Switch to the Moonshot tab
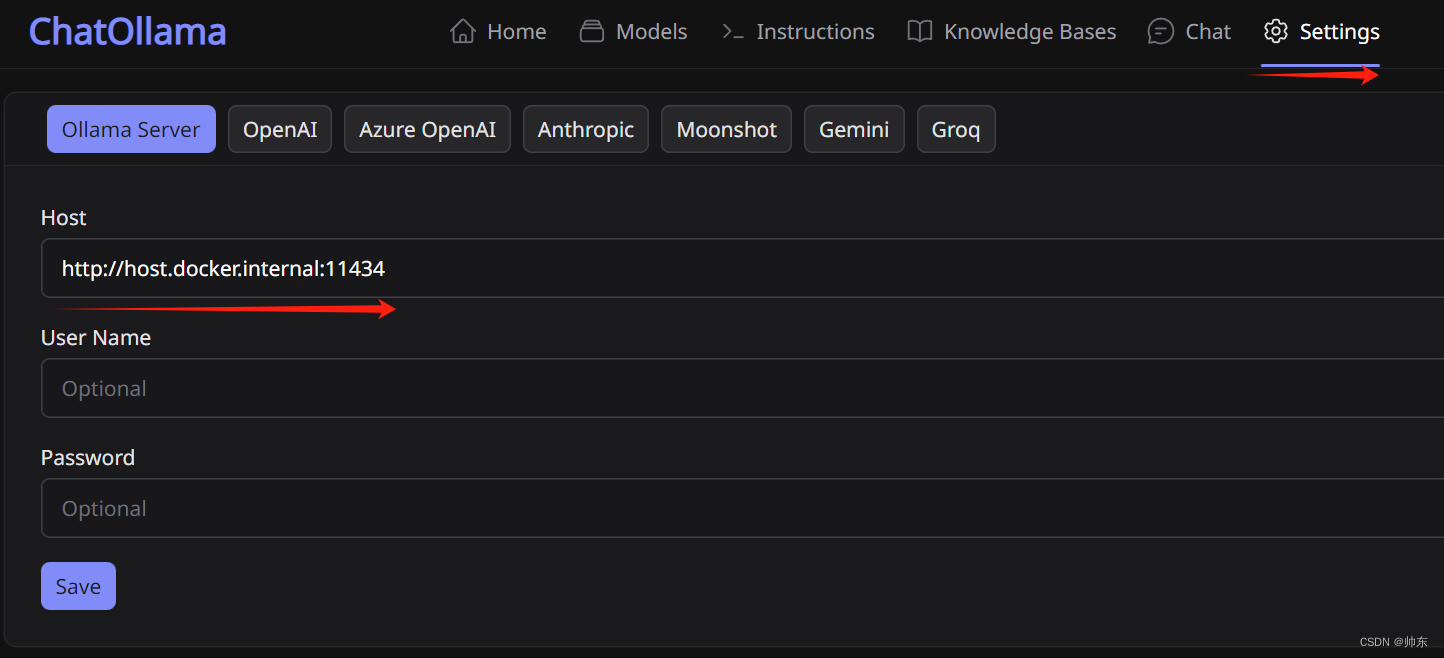The height and width of the screenshot is (658, 1444). point(727,129)
